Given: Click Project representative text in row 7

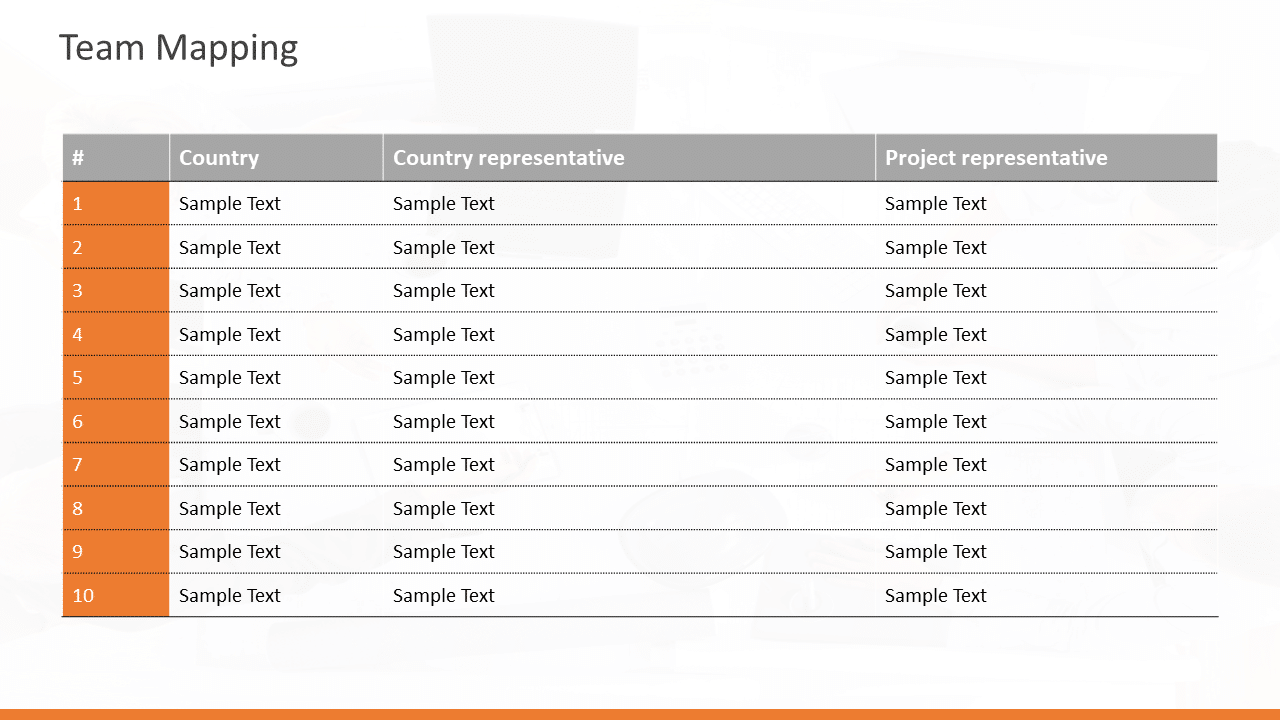Looking at the screenshot, I should click(936, 465).
